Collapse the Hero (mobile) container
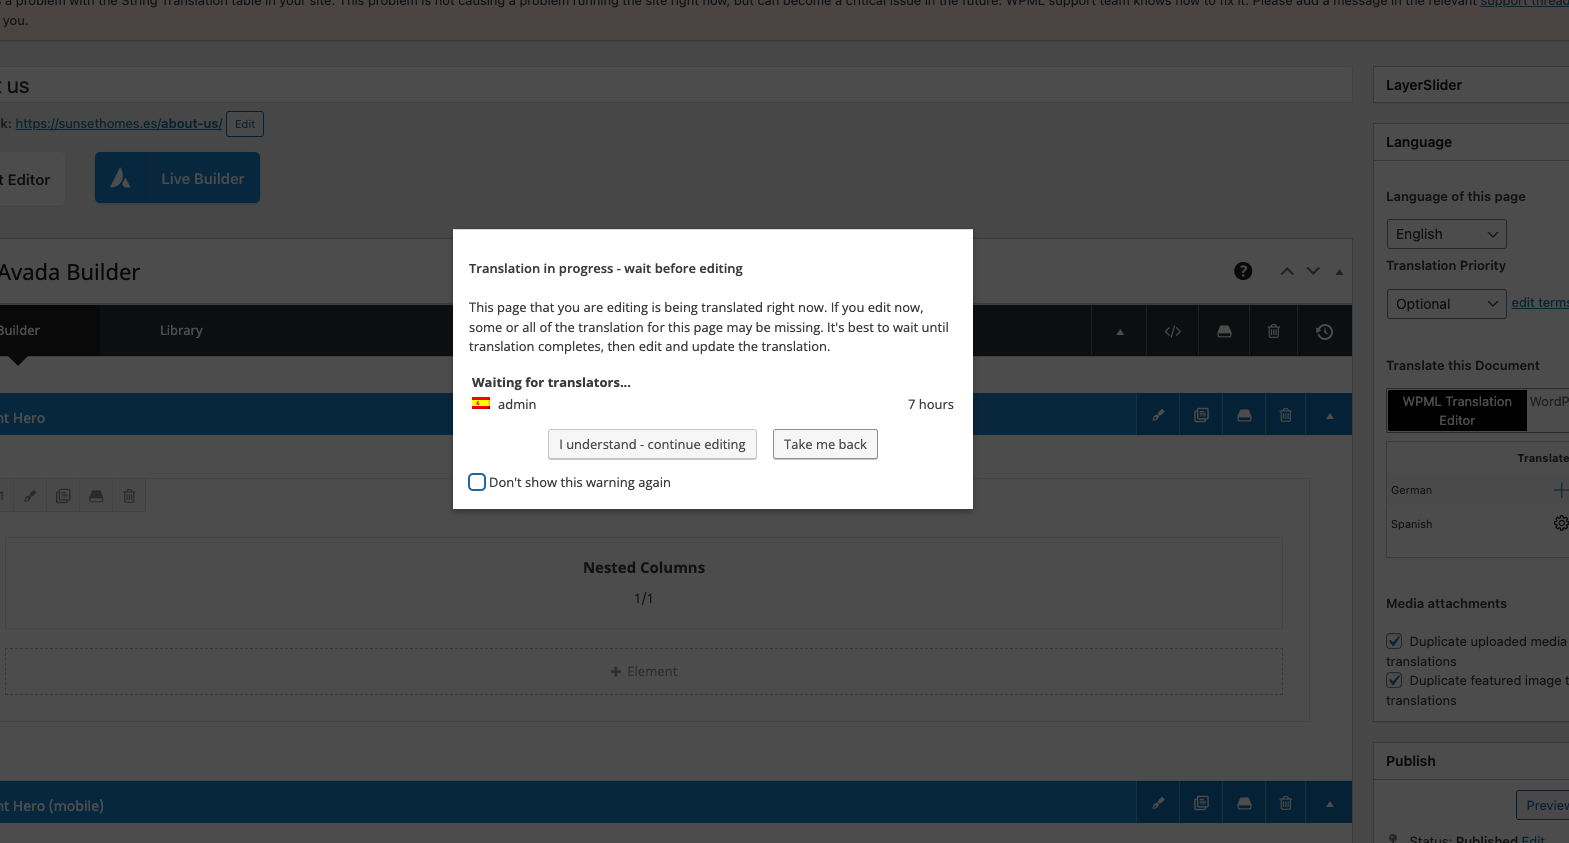Image resolution: width=1569 pixels, height=843 pixels. click(1330, 803)
